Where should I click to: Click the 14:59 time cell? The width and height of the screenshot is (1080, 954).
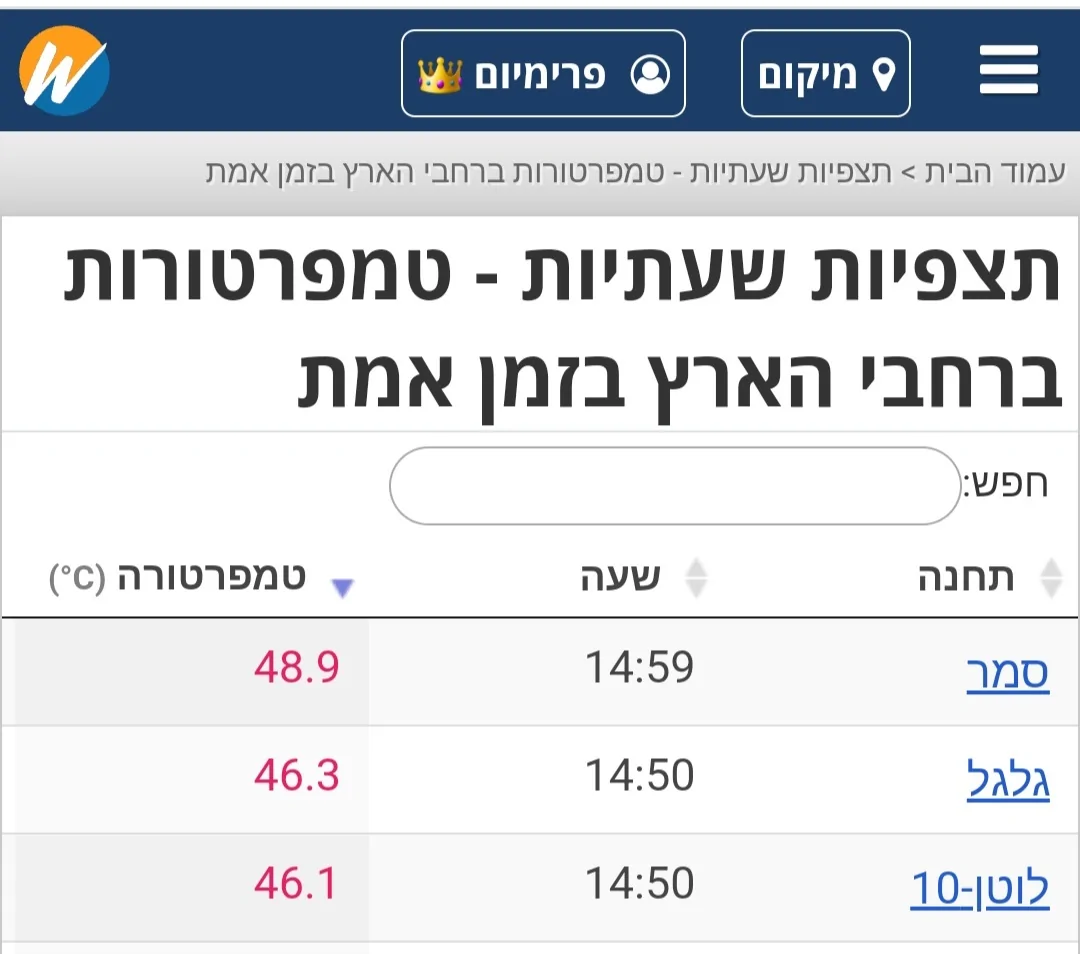click(x=639, y=668)
